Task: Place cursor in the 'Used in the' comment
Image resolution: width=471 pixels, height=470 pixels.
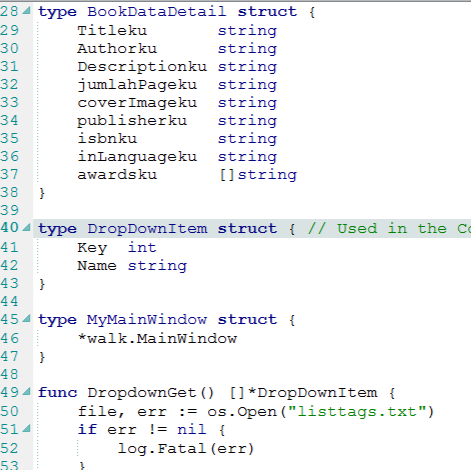Action: (392, 229)
